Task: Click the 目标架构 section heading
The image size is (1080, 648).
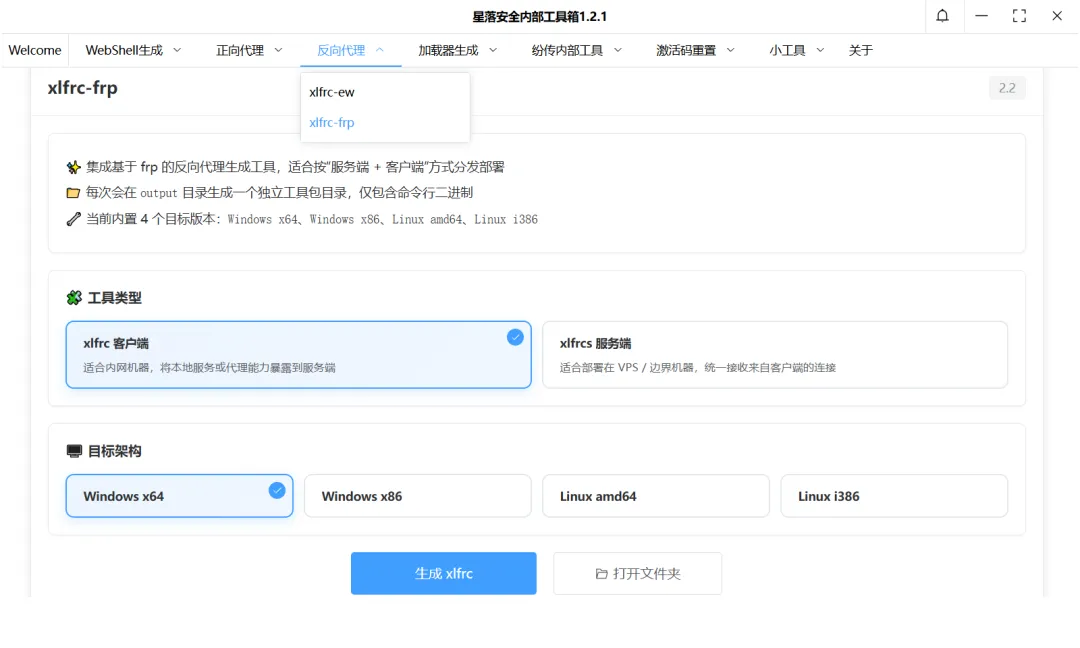Action: tap(114, 451)
